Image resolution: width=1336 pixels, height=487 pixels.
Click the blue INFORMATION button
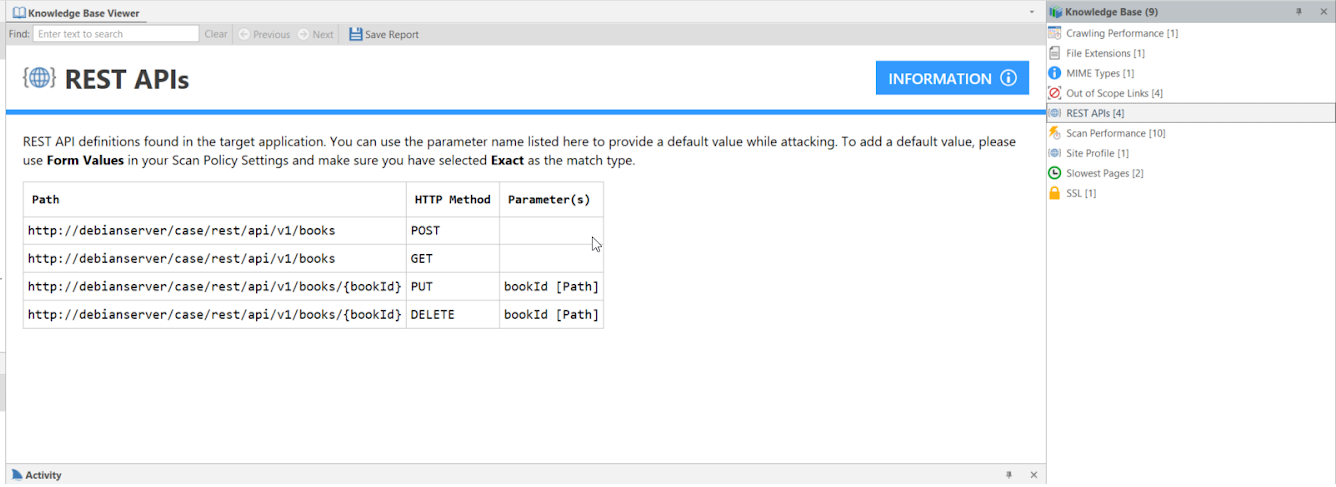click(x=951, y=78)
